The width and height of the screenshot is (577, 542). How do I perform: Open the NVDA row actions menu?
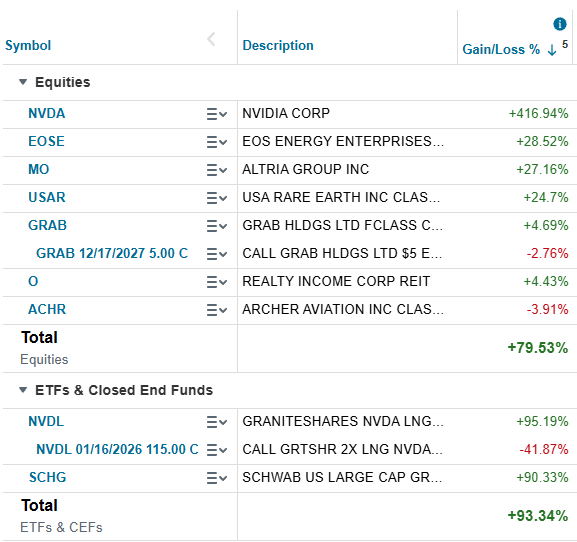coord(216,114)
